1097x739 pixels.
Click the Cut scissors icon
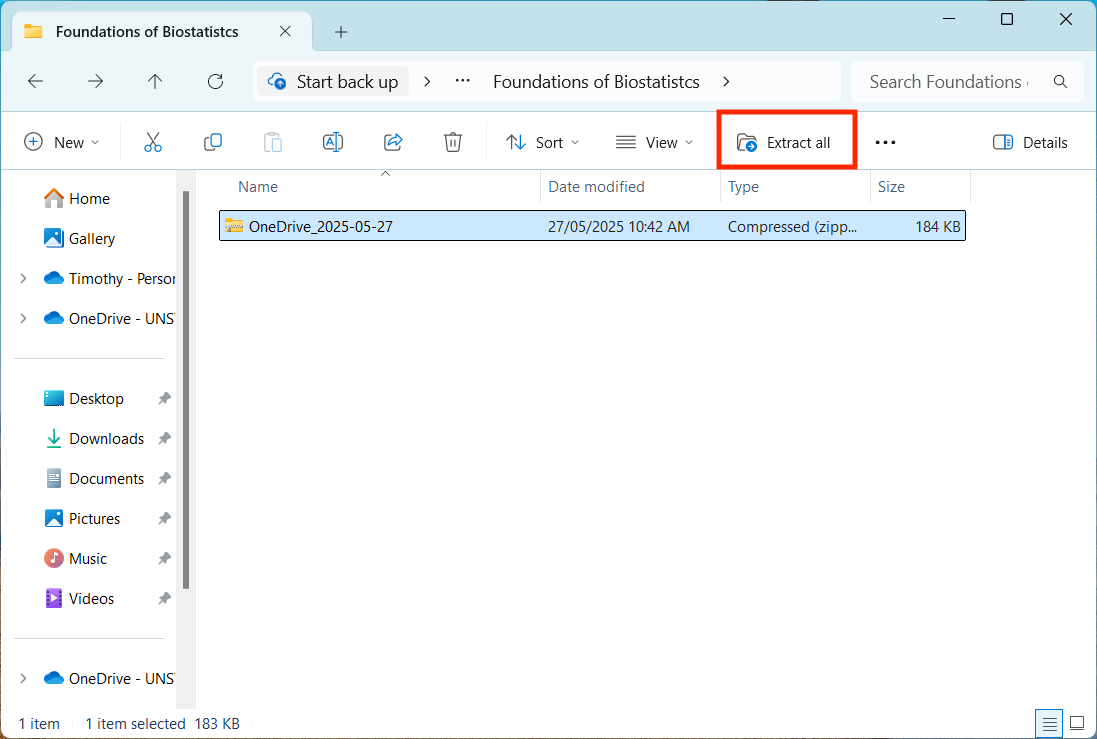[x=153, y=142]
